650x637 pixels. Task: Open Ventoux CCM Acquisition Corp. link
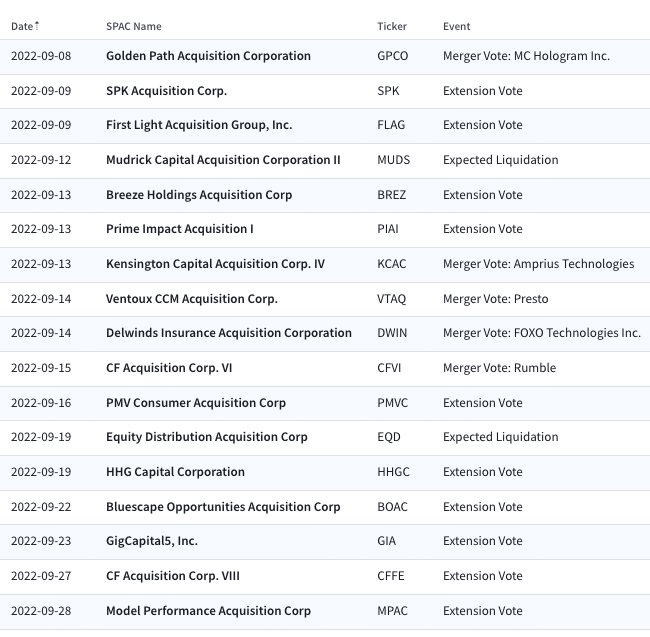pos(192,299)
